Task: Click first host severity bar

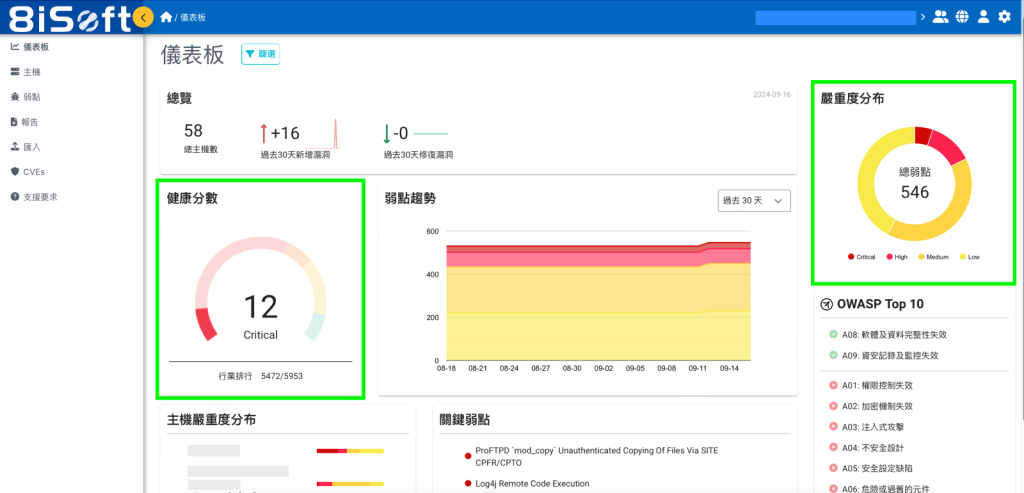Action: click(350, 451)
